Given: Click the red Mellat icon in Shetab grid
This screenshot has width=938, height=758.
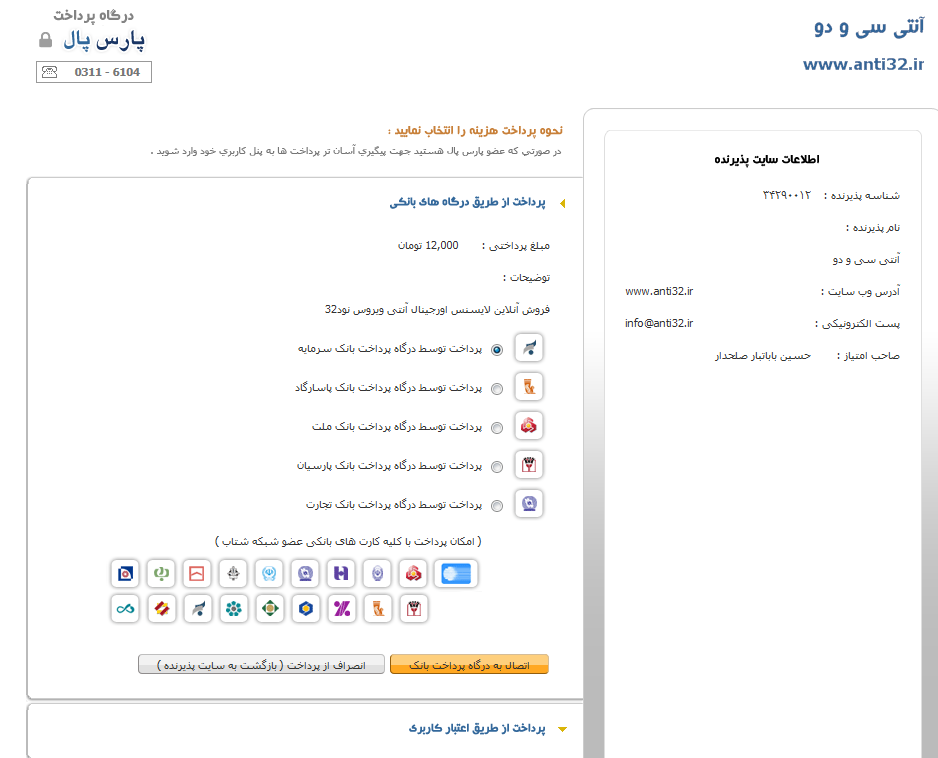Looking at the screenshot, I should point(413,574).
